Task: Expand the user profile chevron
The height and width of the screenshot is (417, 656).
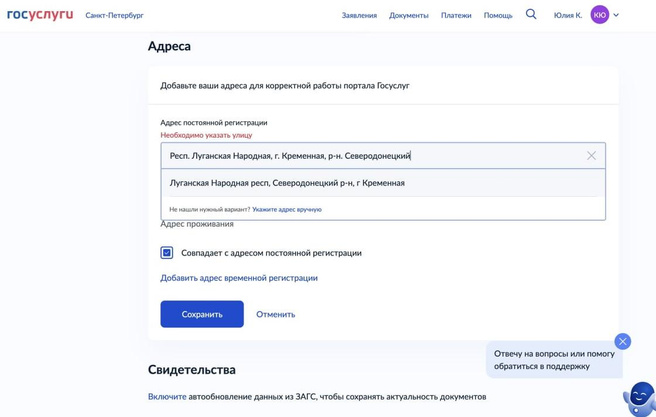Action: click(x=616, y=15)
